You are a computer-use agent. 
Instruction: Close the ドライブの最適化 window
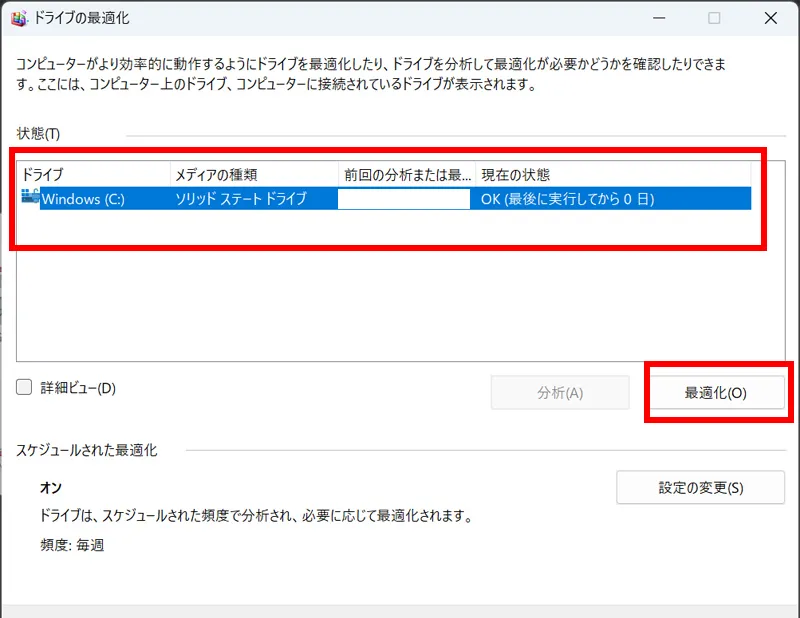click(770, 18)
